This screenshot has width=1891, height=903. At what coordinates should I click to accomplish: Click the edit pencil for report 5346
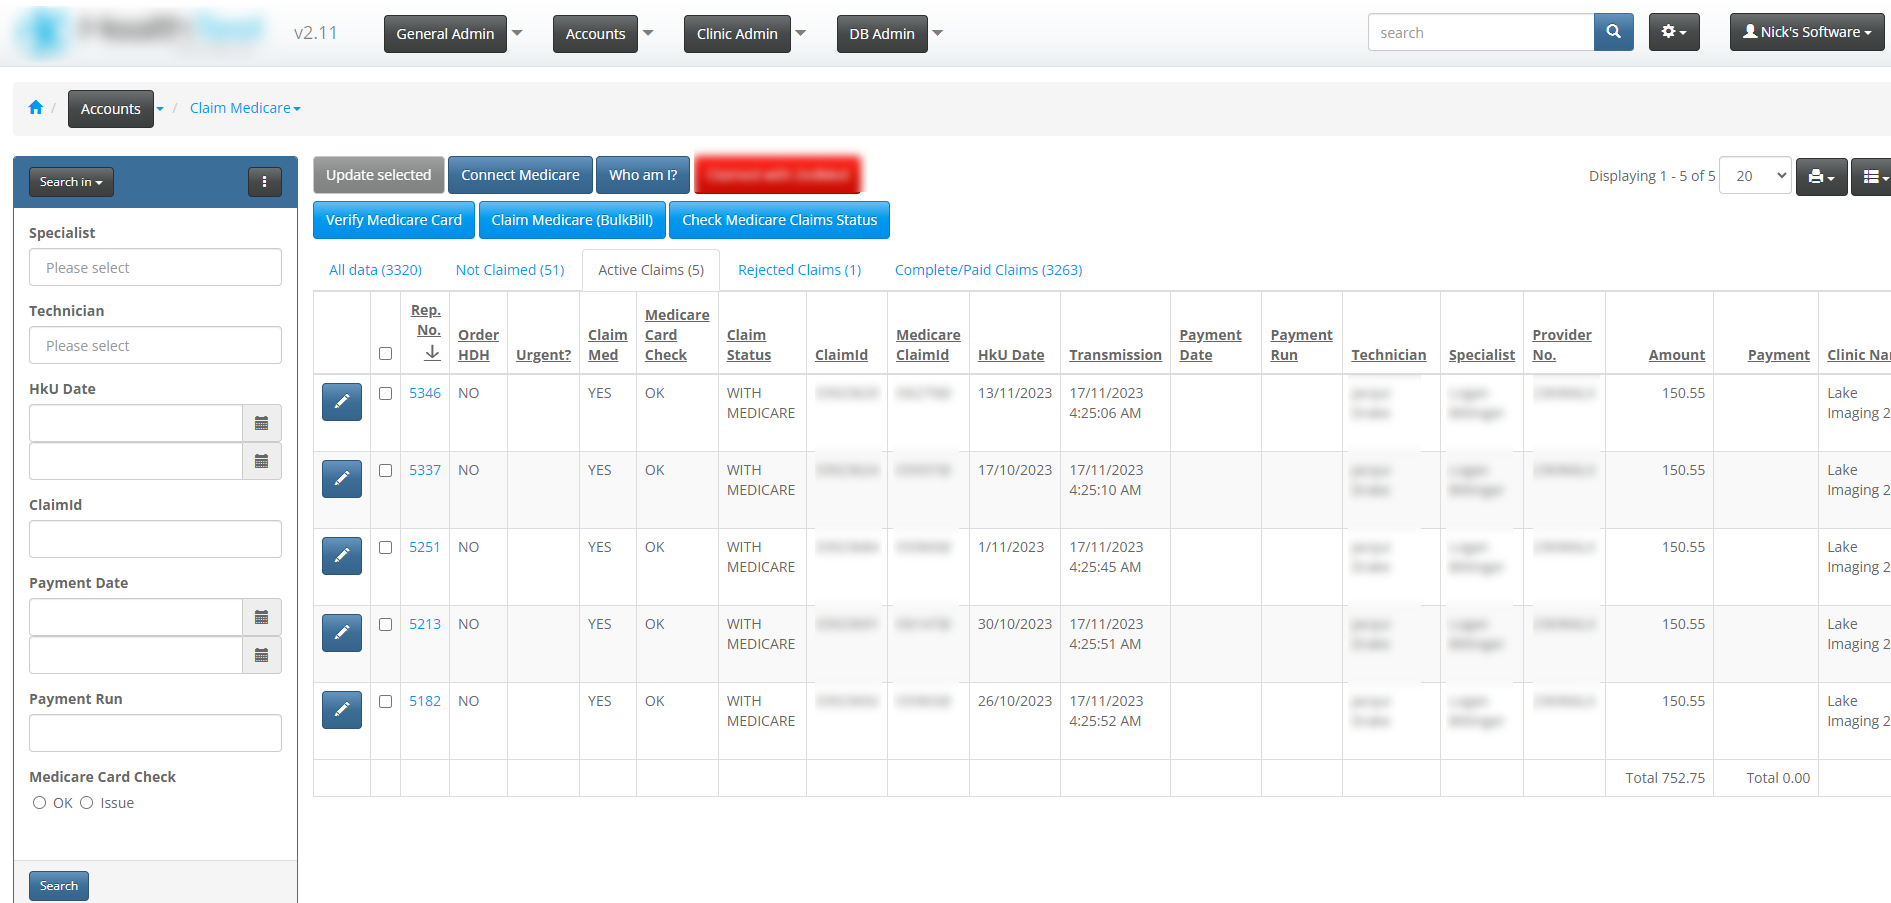342,402
